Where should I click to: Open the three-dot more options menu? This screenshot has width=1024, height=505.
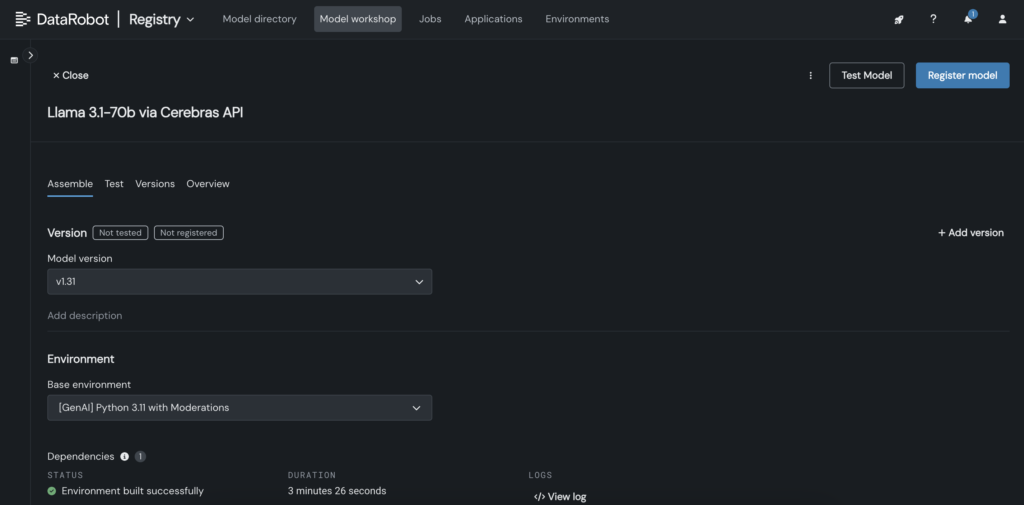pos(810,76)
